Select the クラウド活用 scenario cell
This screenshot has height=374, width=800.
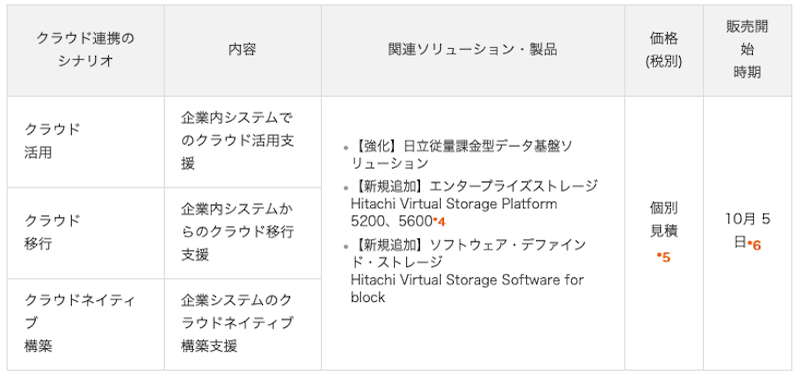86,141
